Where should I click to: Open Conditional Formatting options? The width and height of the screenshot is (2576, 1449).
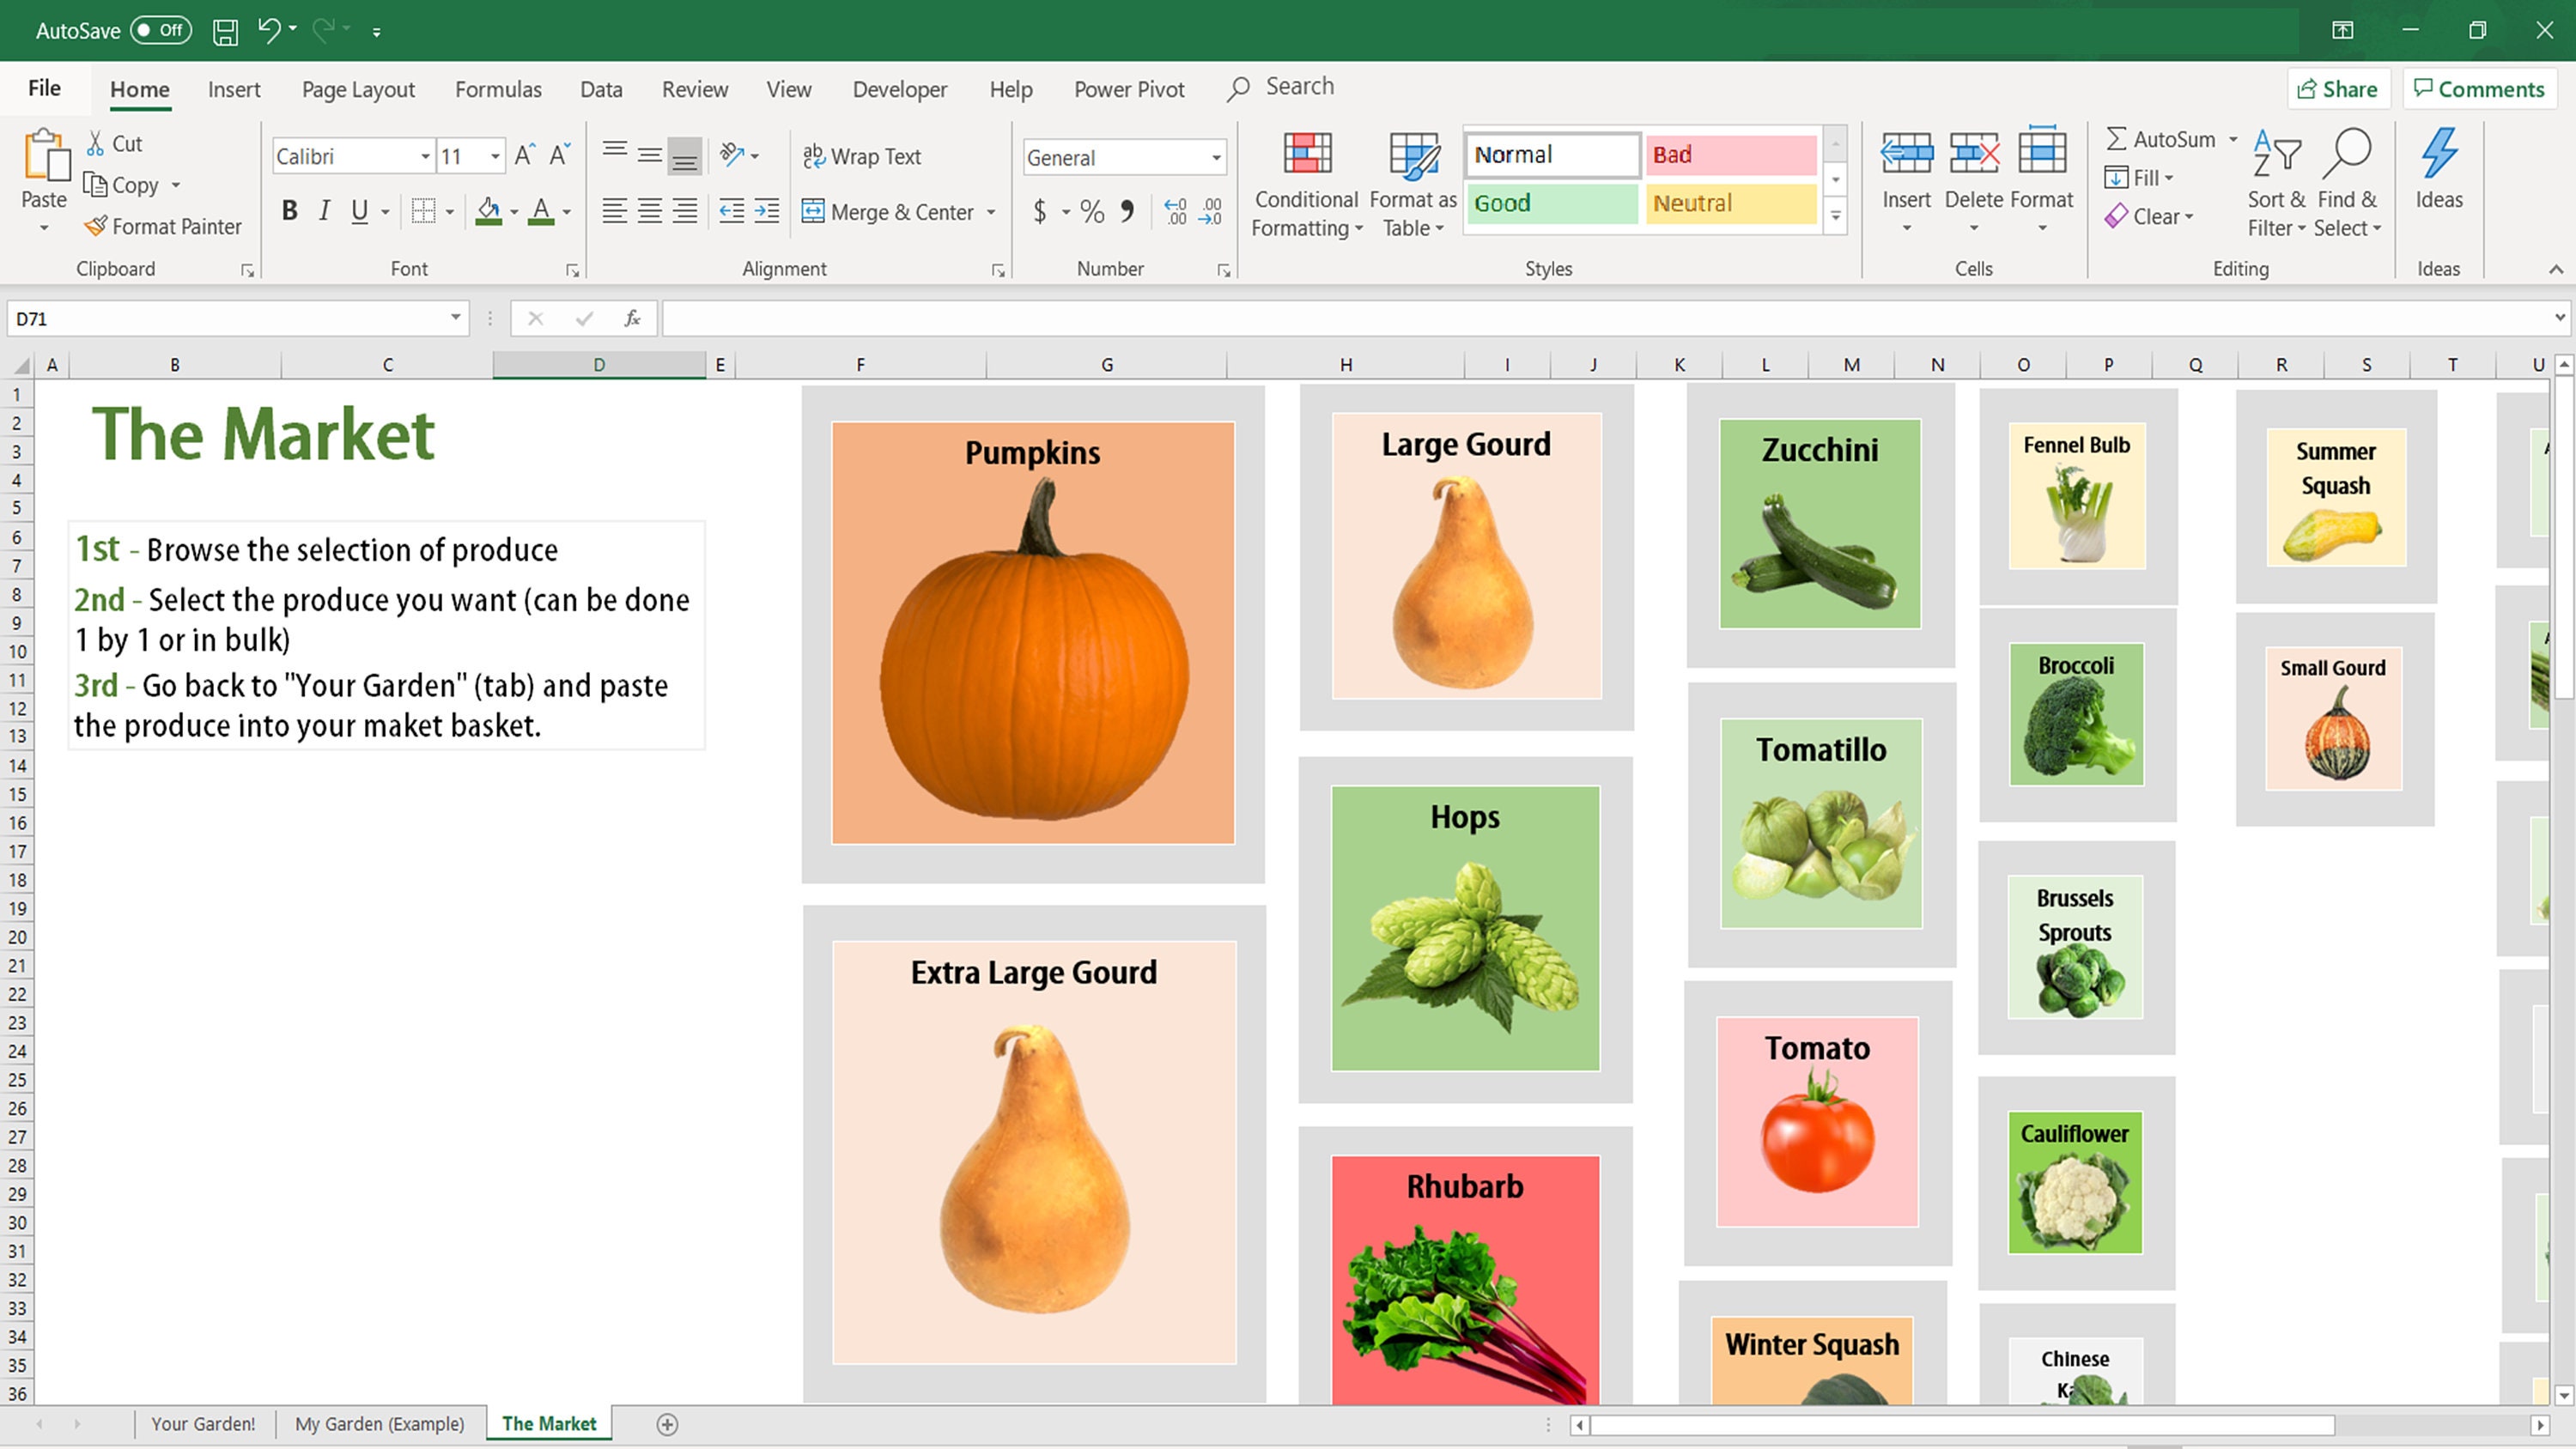(x=1306, y=185)
